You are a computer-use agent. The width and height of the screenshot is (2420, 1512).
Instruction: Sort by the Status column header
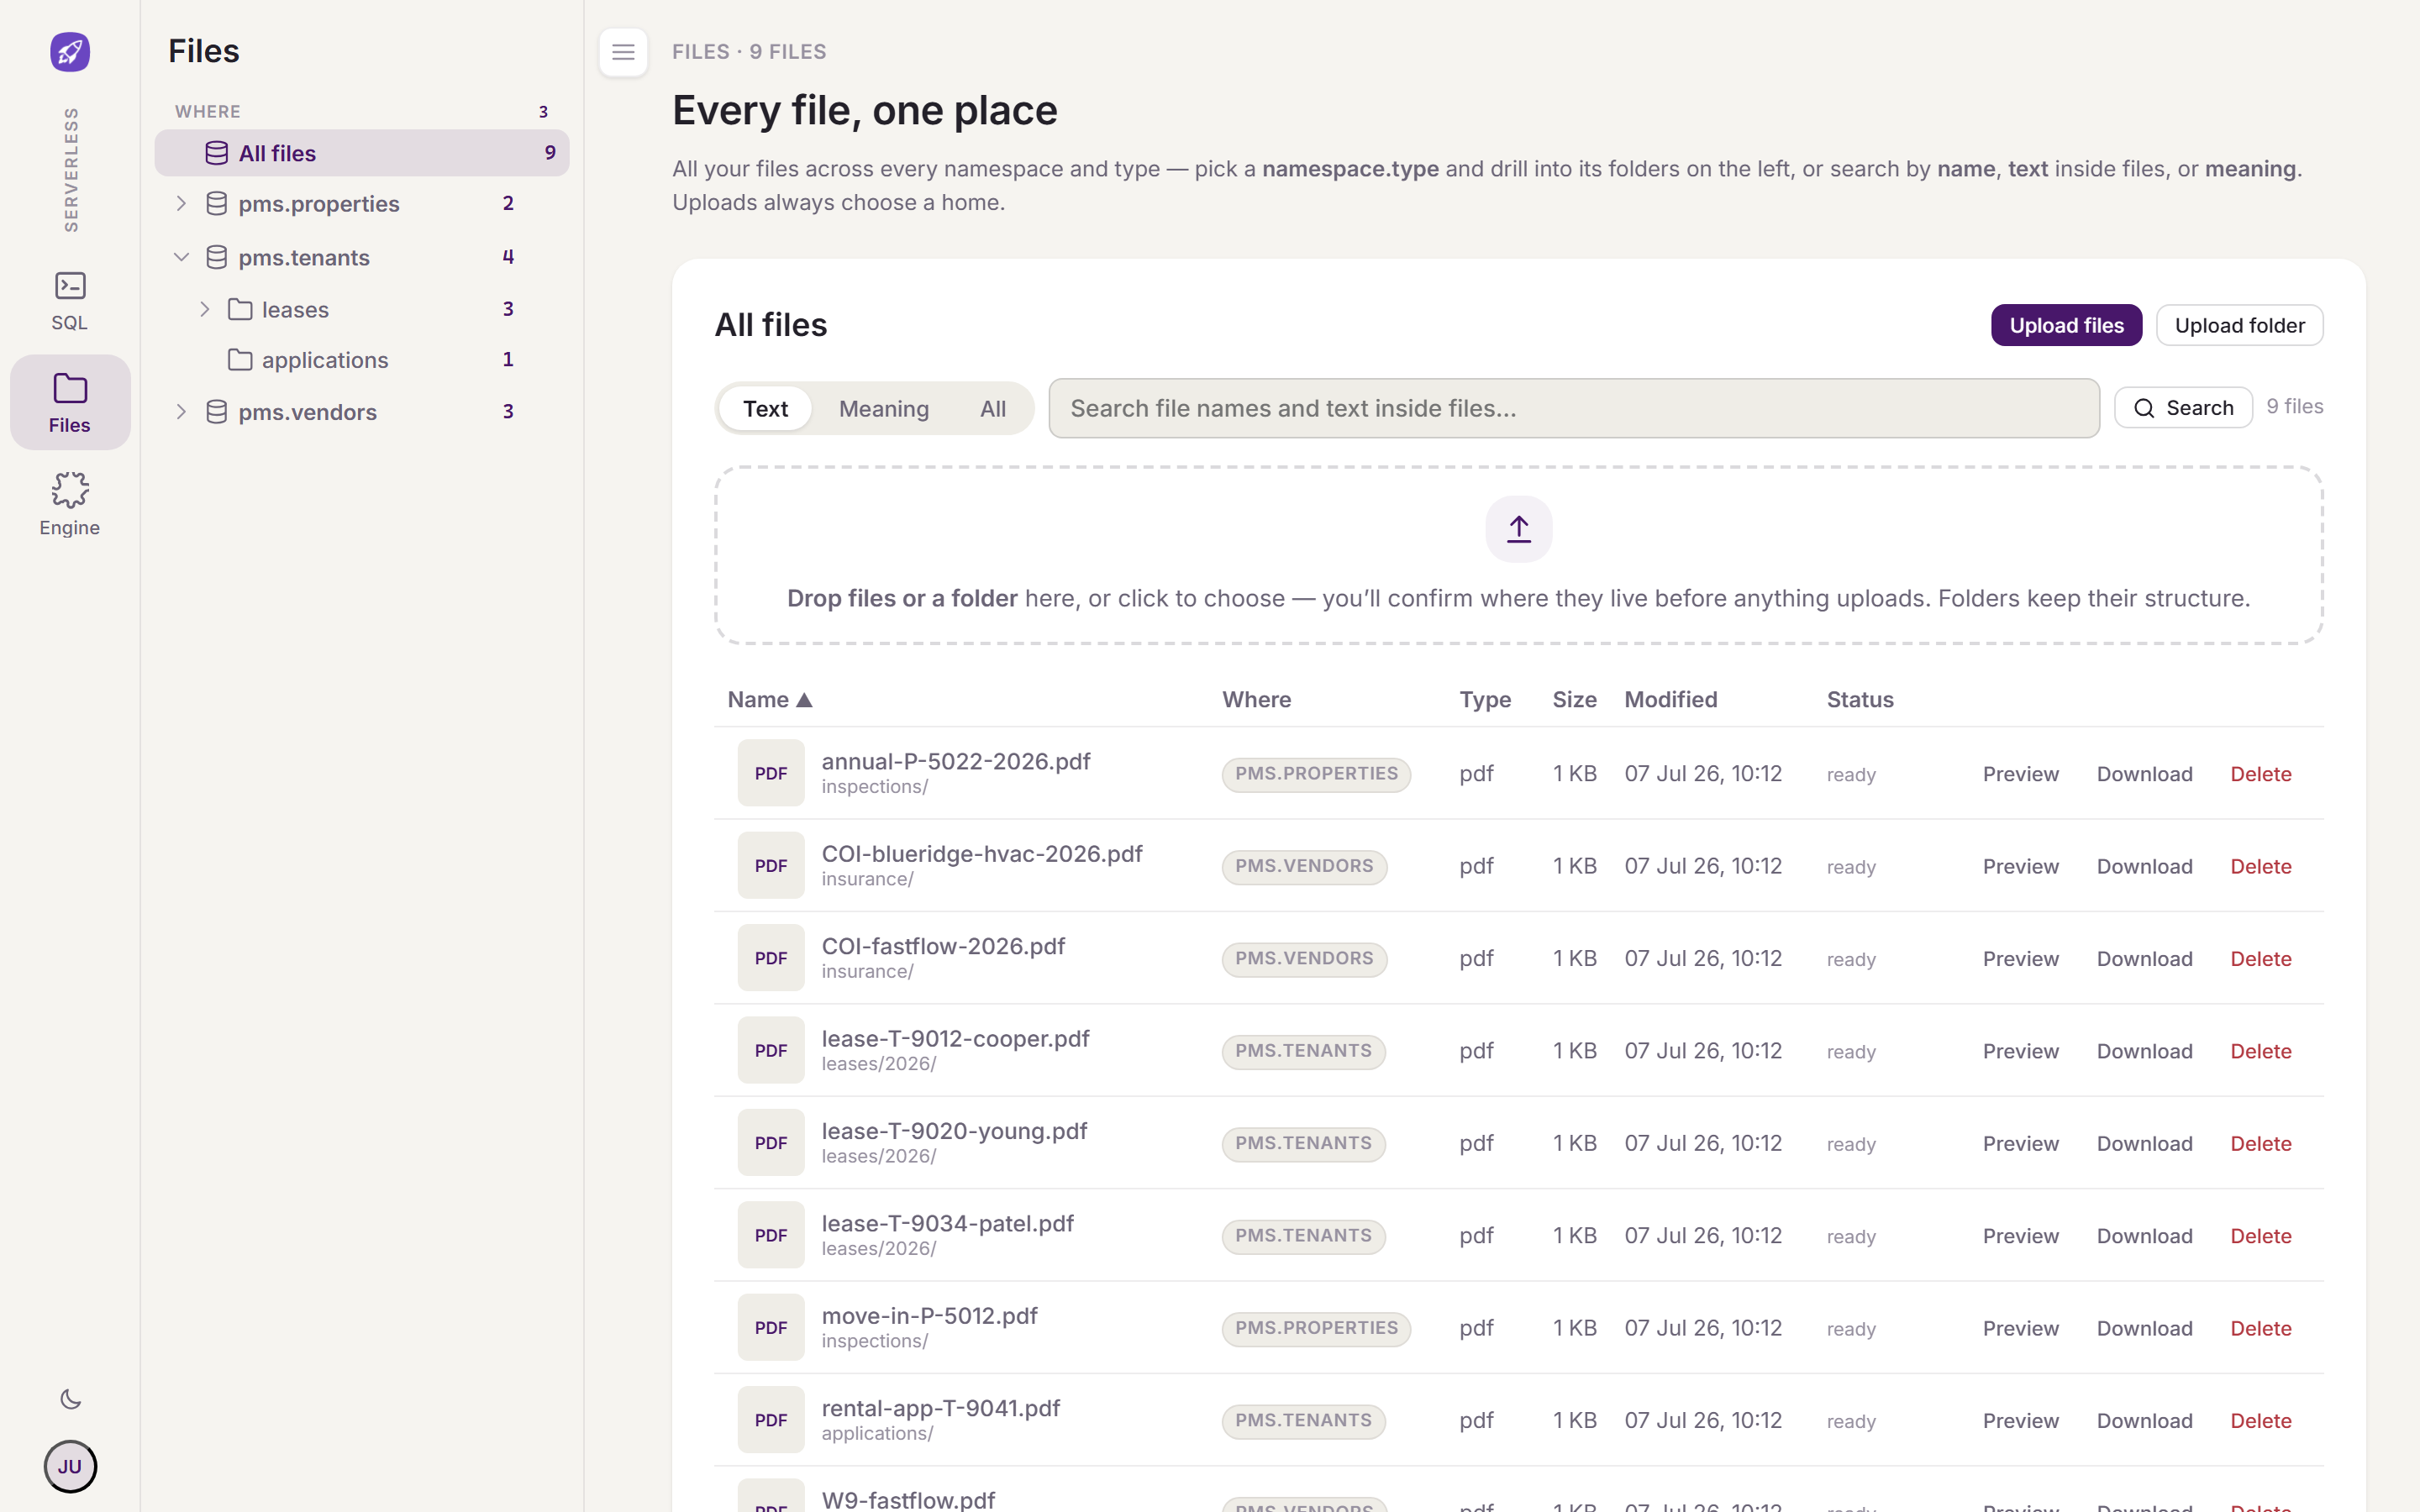coord(1859,700)
